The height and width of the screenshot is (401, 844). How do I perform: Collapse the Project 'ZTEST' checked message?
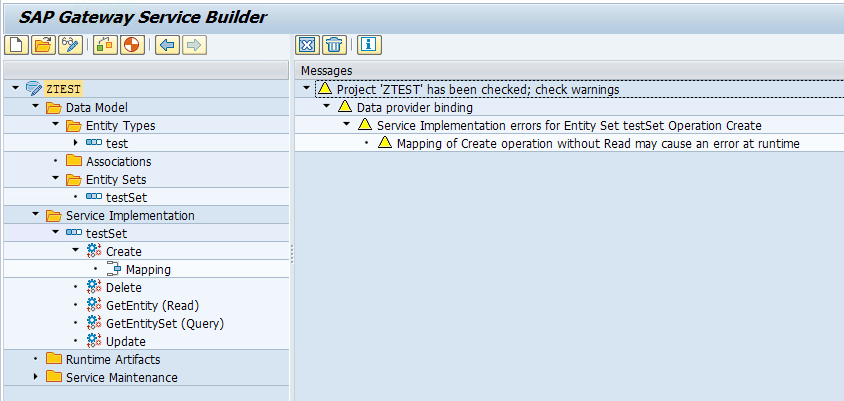(x=307, y=88)
